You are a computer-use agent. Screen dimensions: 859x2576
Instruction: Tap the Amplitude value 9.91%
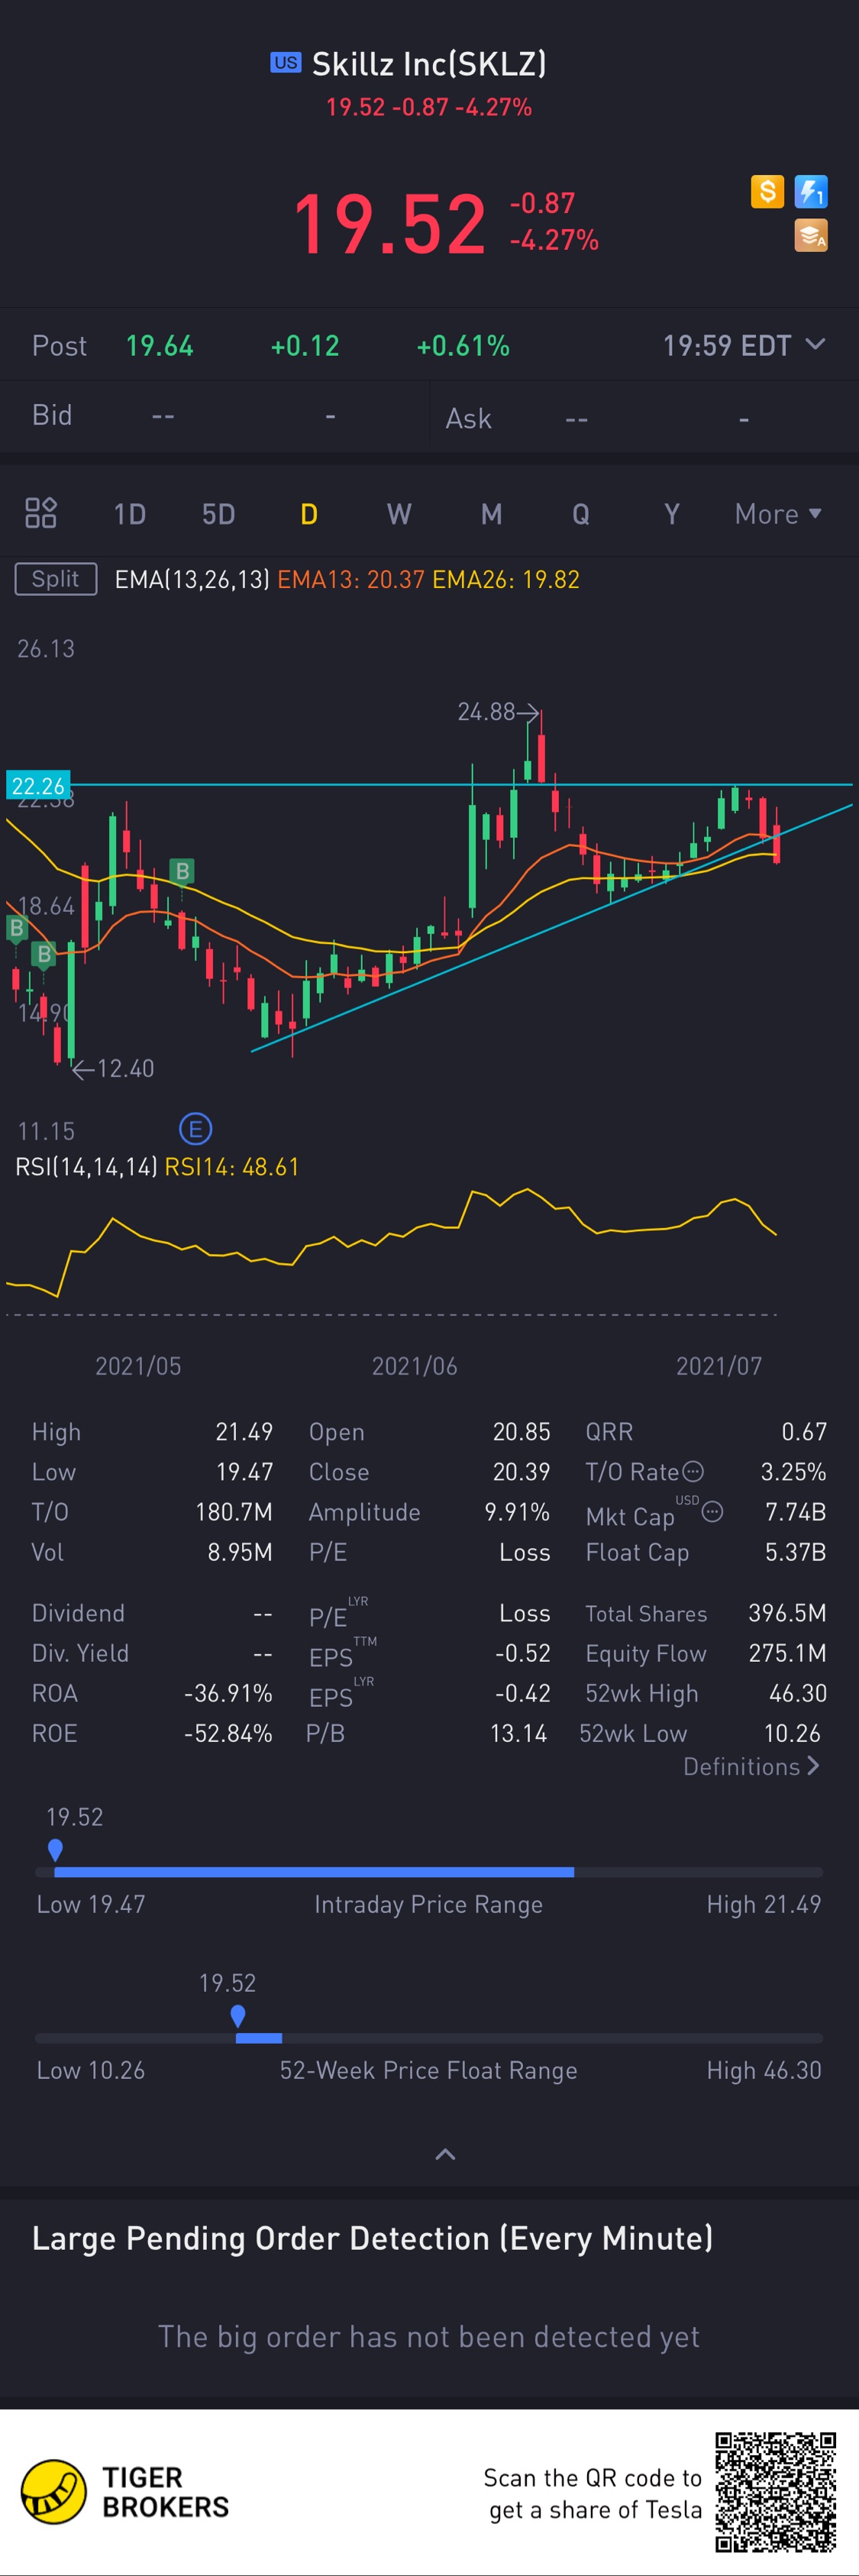[x=517, y=1512]
